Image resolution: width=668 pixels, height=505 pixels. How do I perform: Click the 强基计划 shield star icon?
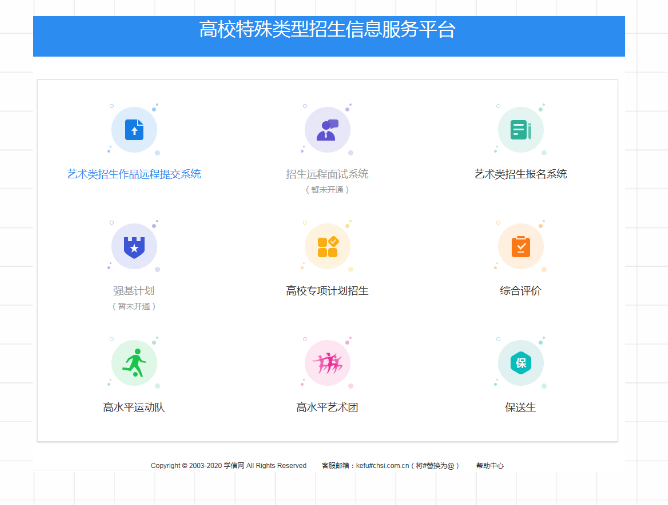click(134, 246)
